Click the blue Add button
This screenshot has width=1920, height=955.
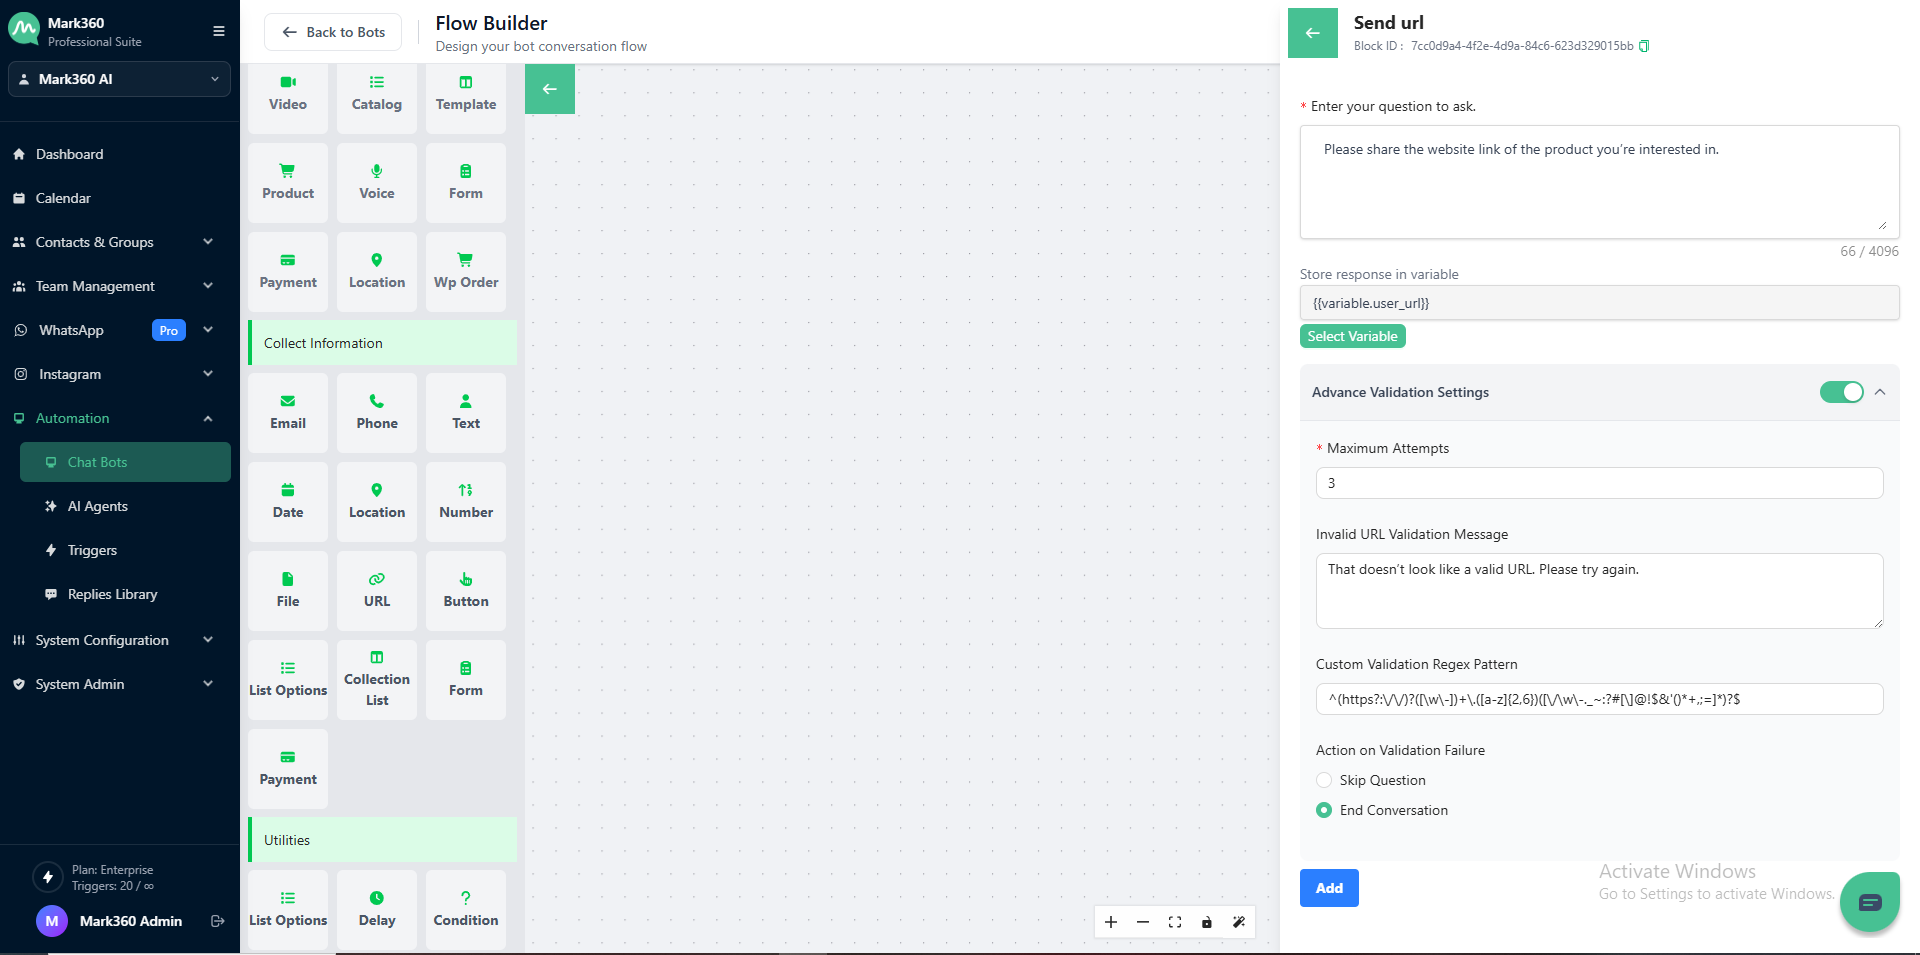[x=1329, y=888]
